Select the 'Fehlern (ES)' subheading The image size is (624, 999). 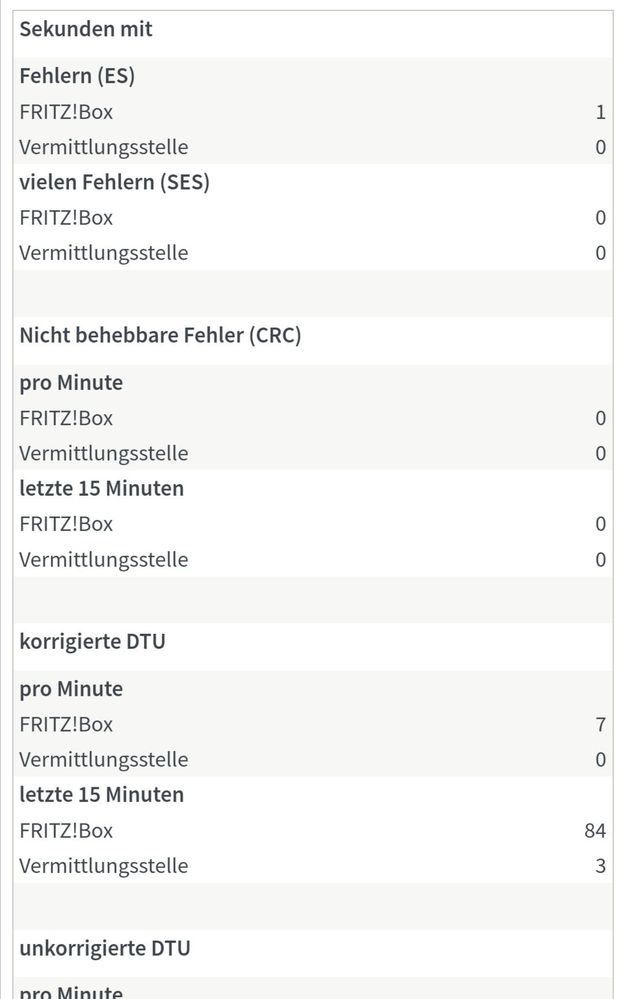[x=77, y=76]
